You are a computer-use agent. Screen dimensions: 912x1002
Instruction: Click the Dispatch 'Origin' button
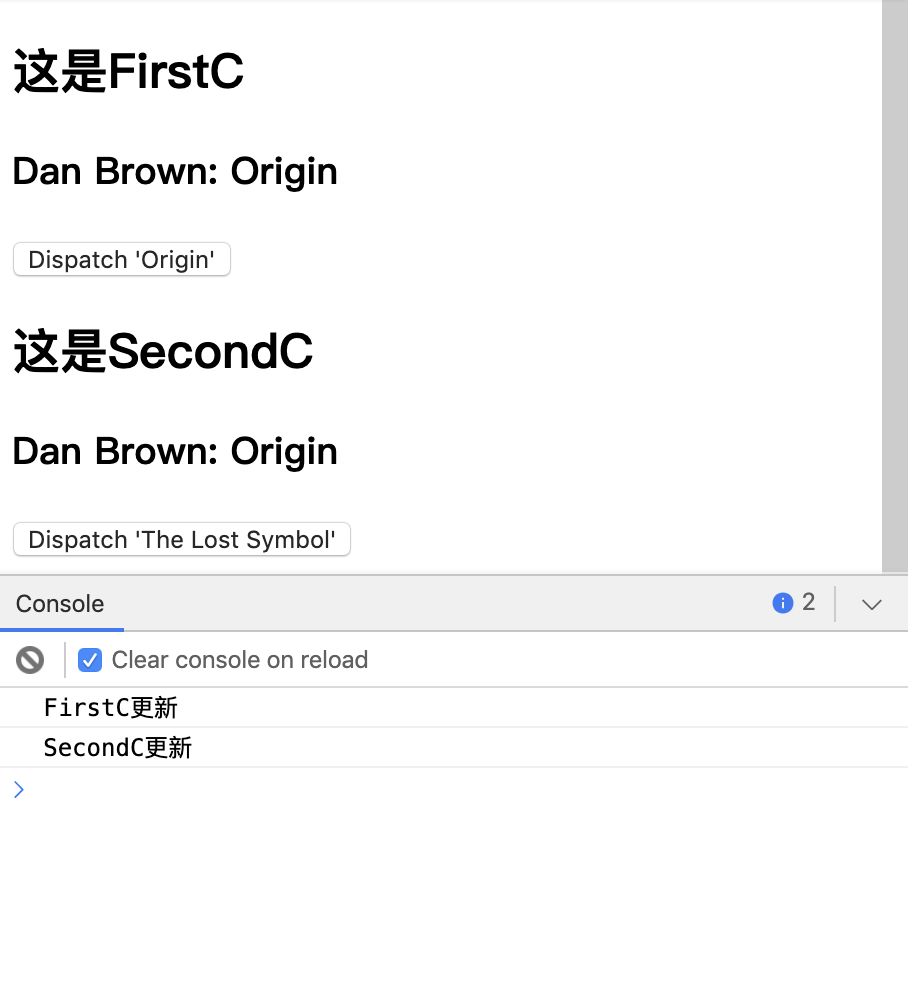coord(122,261)
